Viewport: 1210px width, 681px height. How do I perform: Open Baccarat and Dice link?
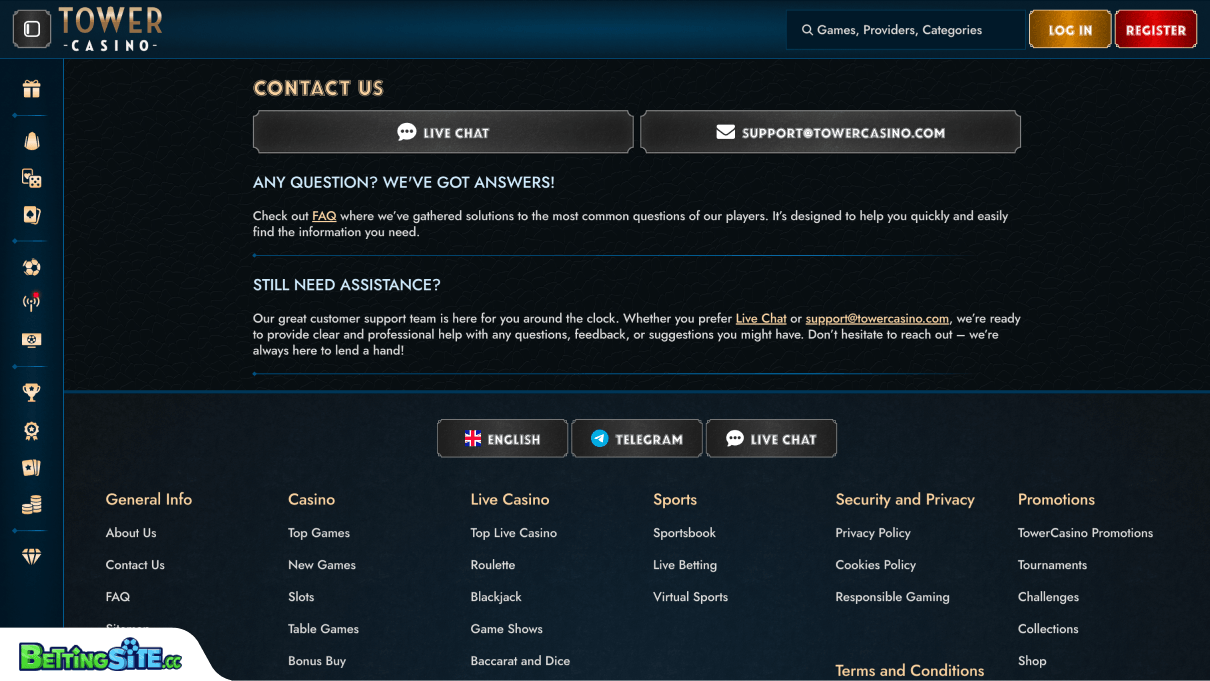[x=520, y=661]
